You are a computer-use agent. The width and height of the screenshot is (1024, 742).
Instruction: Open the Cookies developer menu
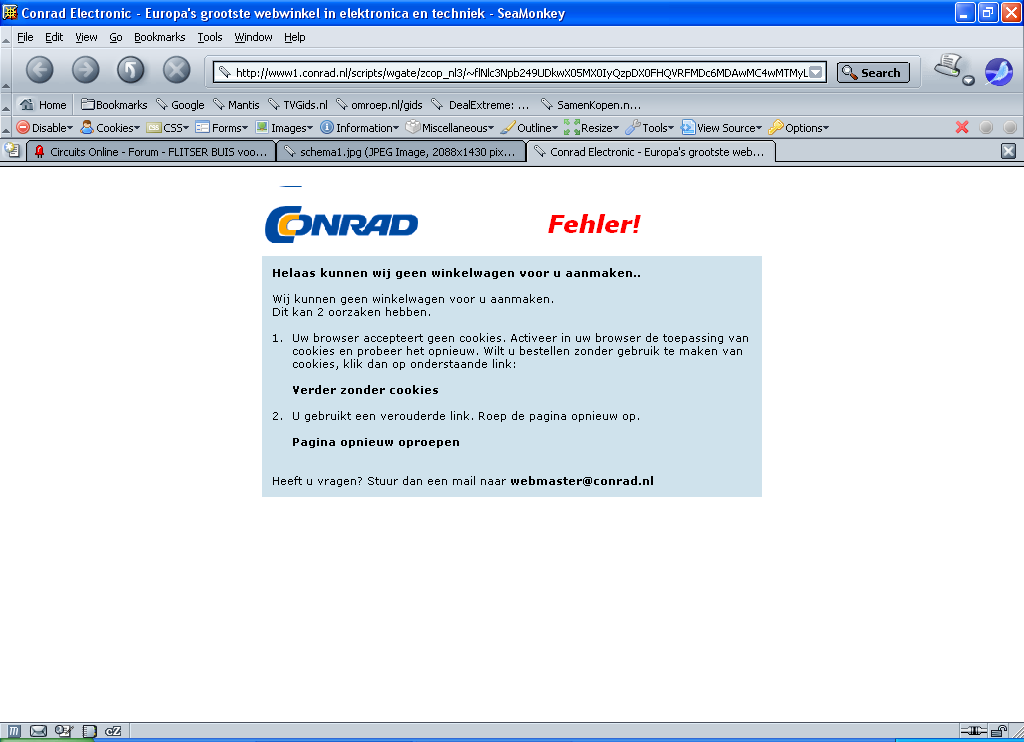pyautogui.click(x=110, y=128)
